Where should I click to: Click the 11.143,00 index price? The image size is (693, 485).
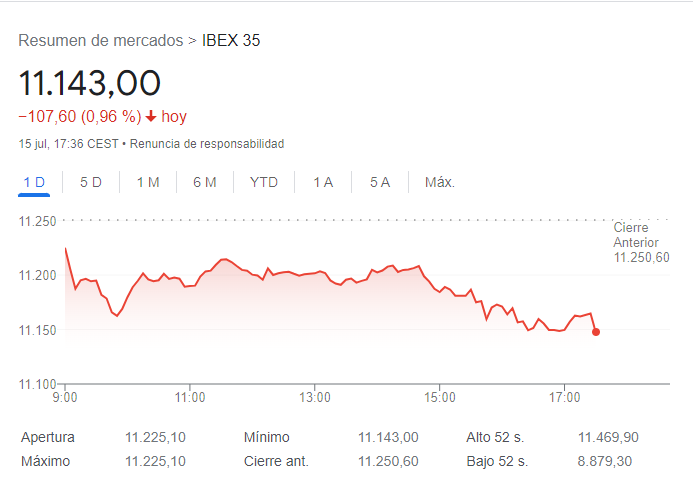pyautogui.click(x=90, y=83)
